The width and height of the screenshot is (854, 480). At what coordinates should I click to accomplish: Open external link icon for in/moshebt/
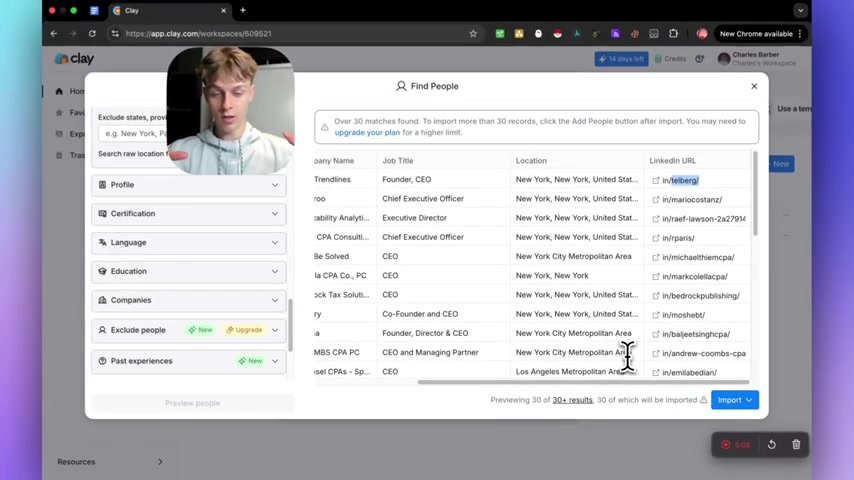click(x=656, y=315)
